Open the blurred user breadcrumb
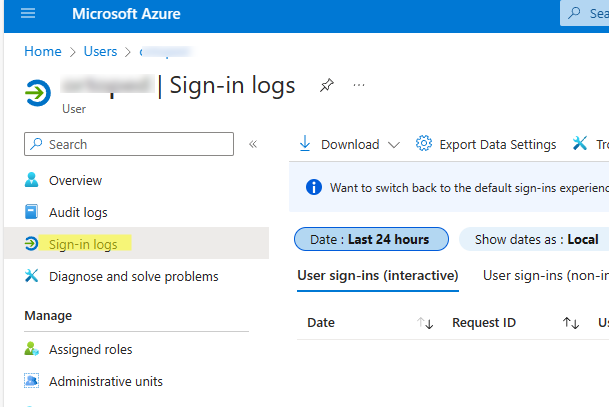The image size is (609, 407). coord(166,52)
